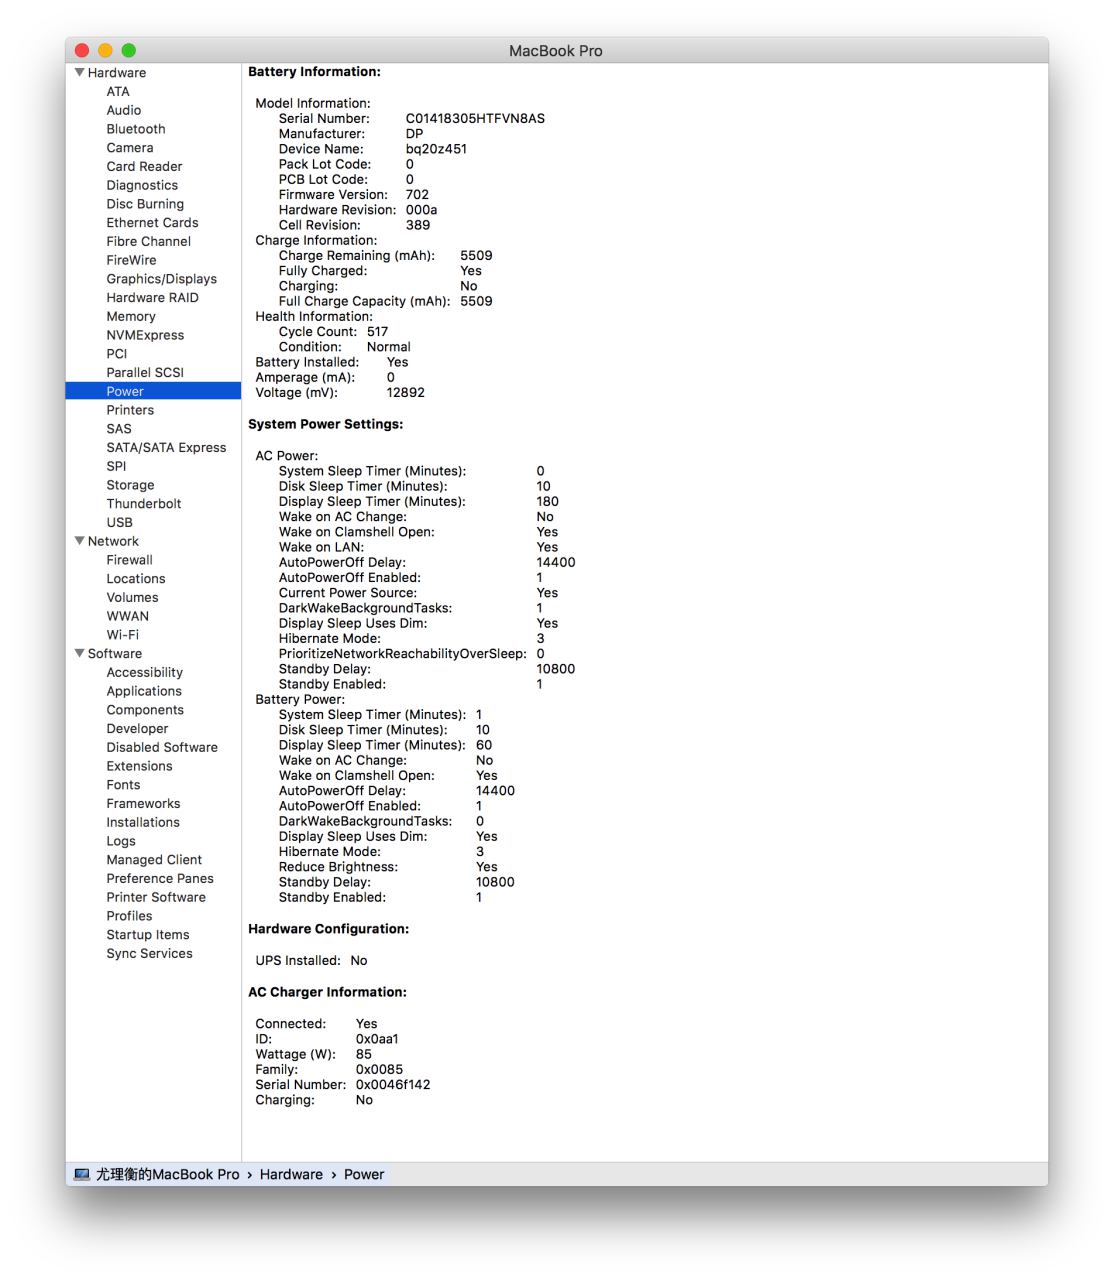Image resolution: width=1114 pixels, height=1280 pixels.
Task: Open Fibre Channel entry
Action: pyautogui.click(x=149, y=241)
